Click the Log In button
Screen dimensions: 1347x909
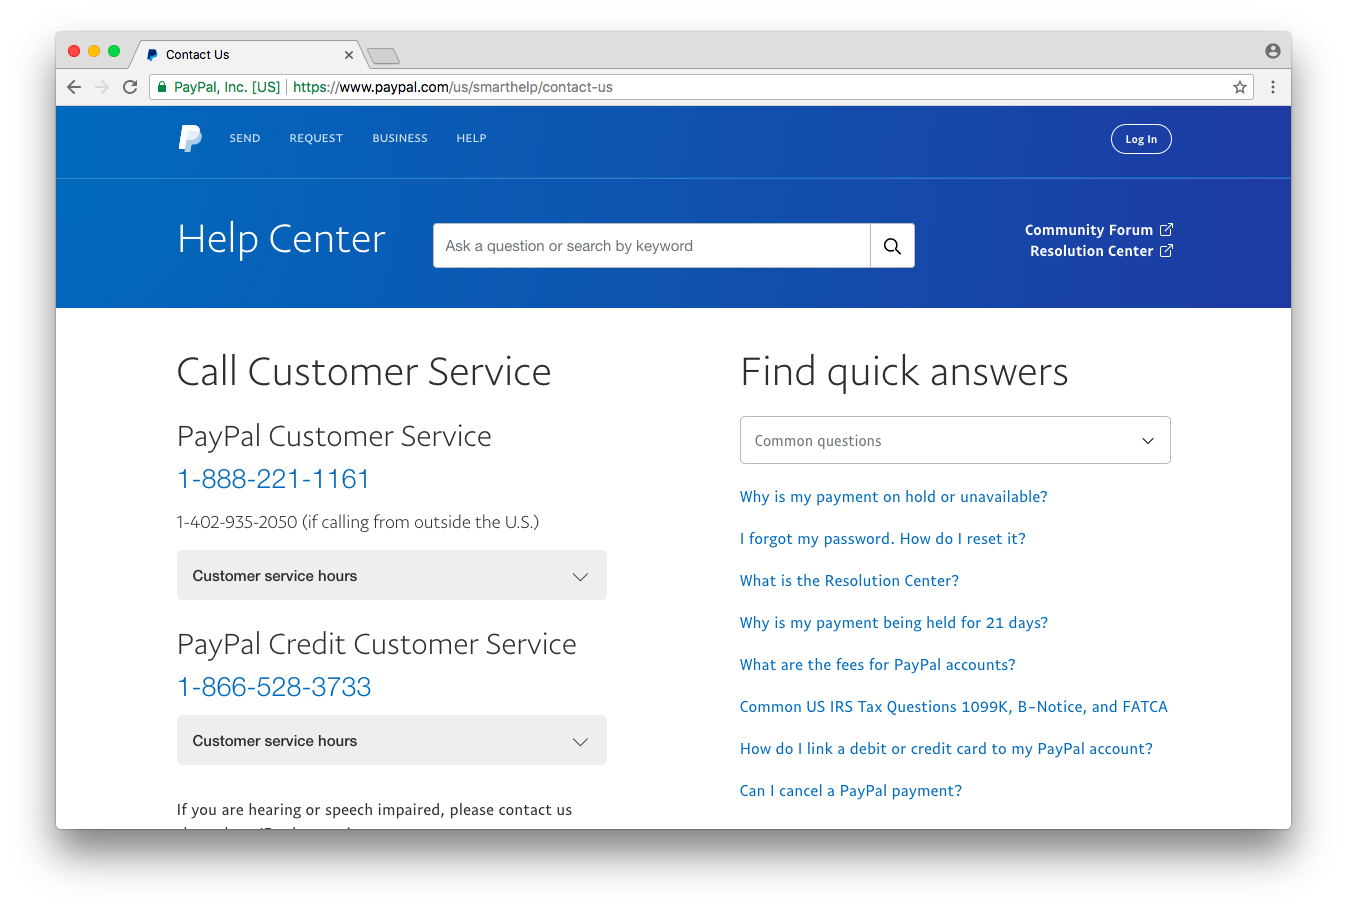click(x=1141, y=139)
